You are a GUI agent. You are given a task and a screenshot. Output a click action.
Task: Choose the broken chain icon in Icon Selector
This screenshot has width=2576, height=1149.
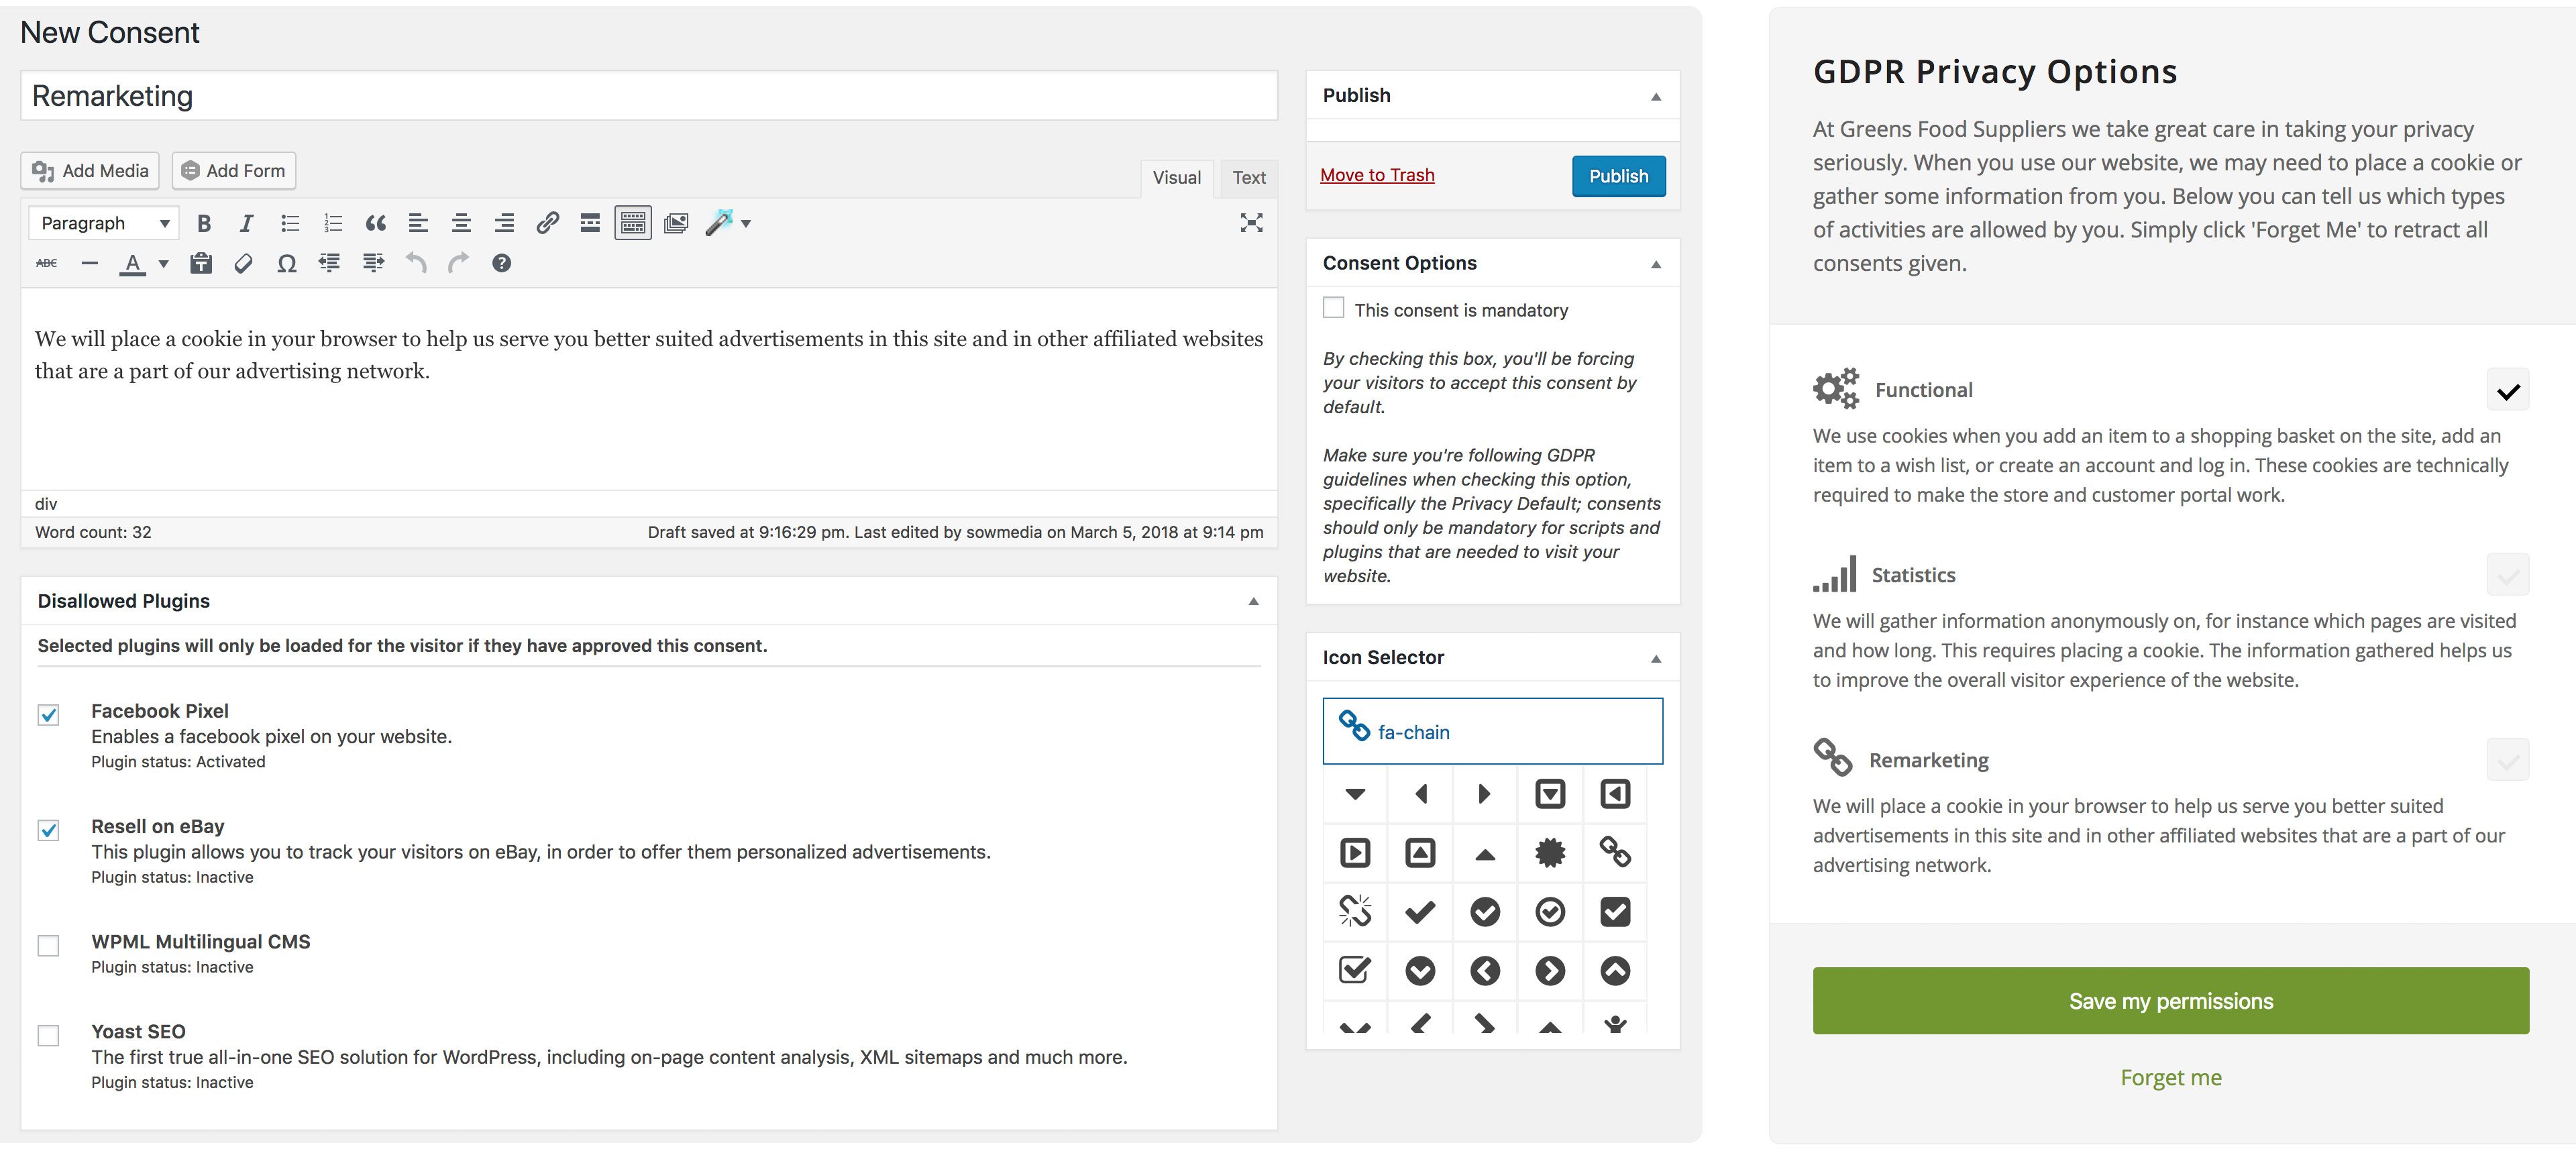1355,911
